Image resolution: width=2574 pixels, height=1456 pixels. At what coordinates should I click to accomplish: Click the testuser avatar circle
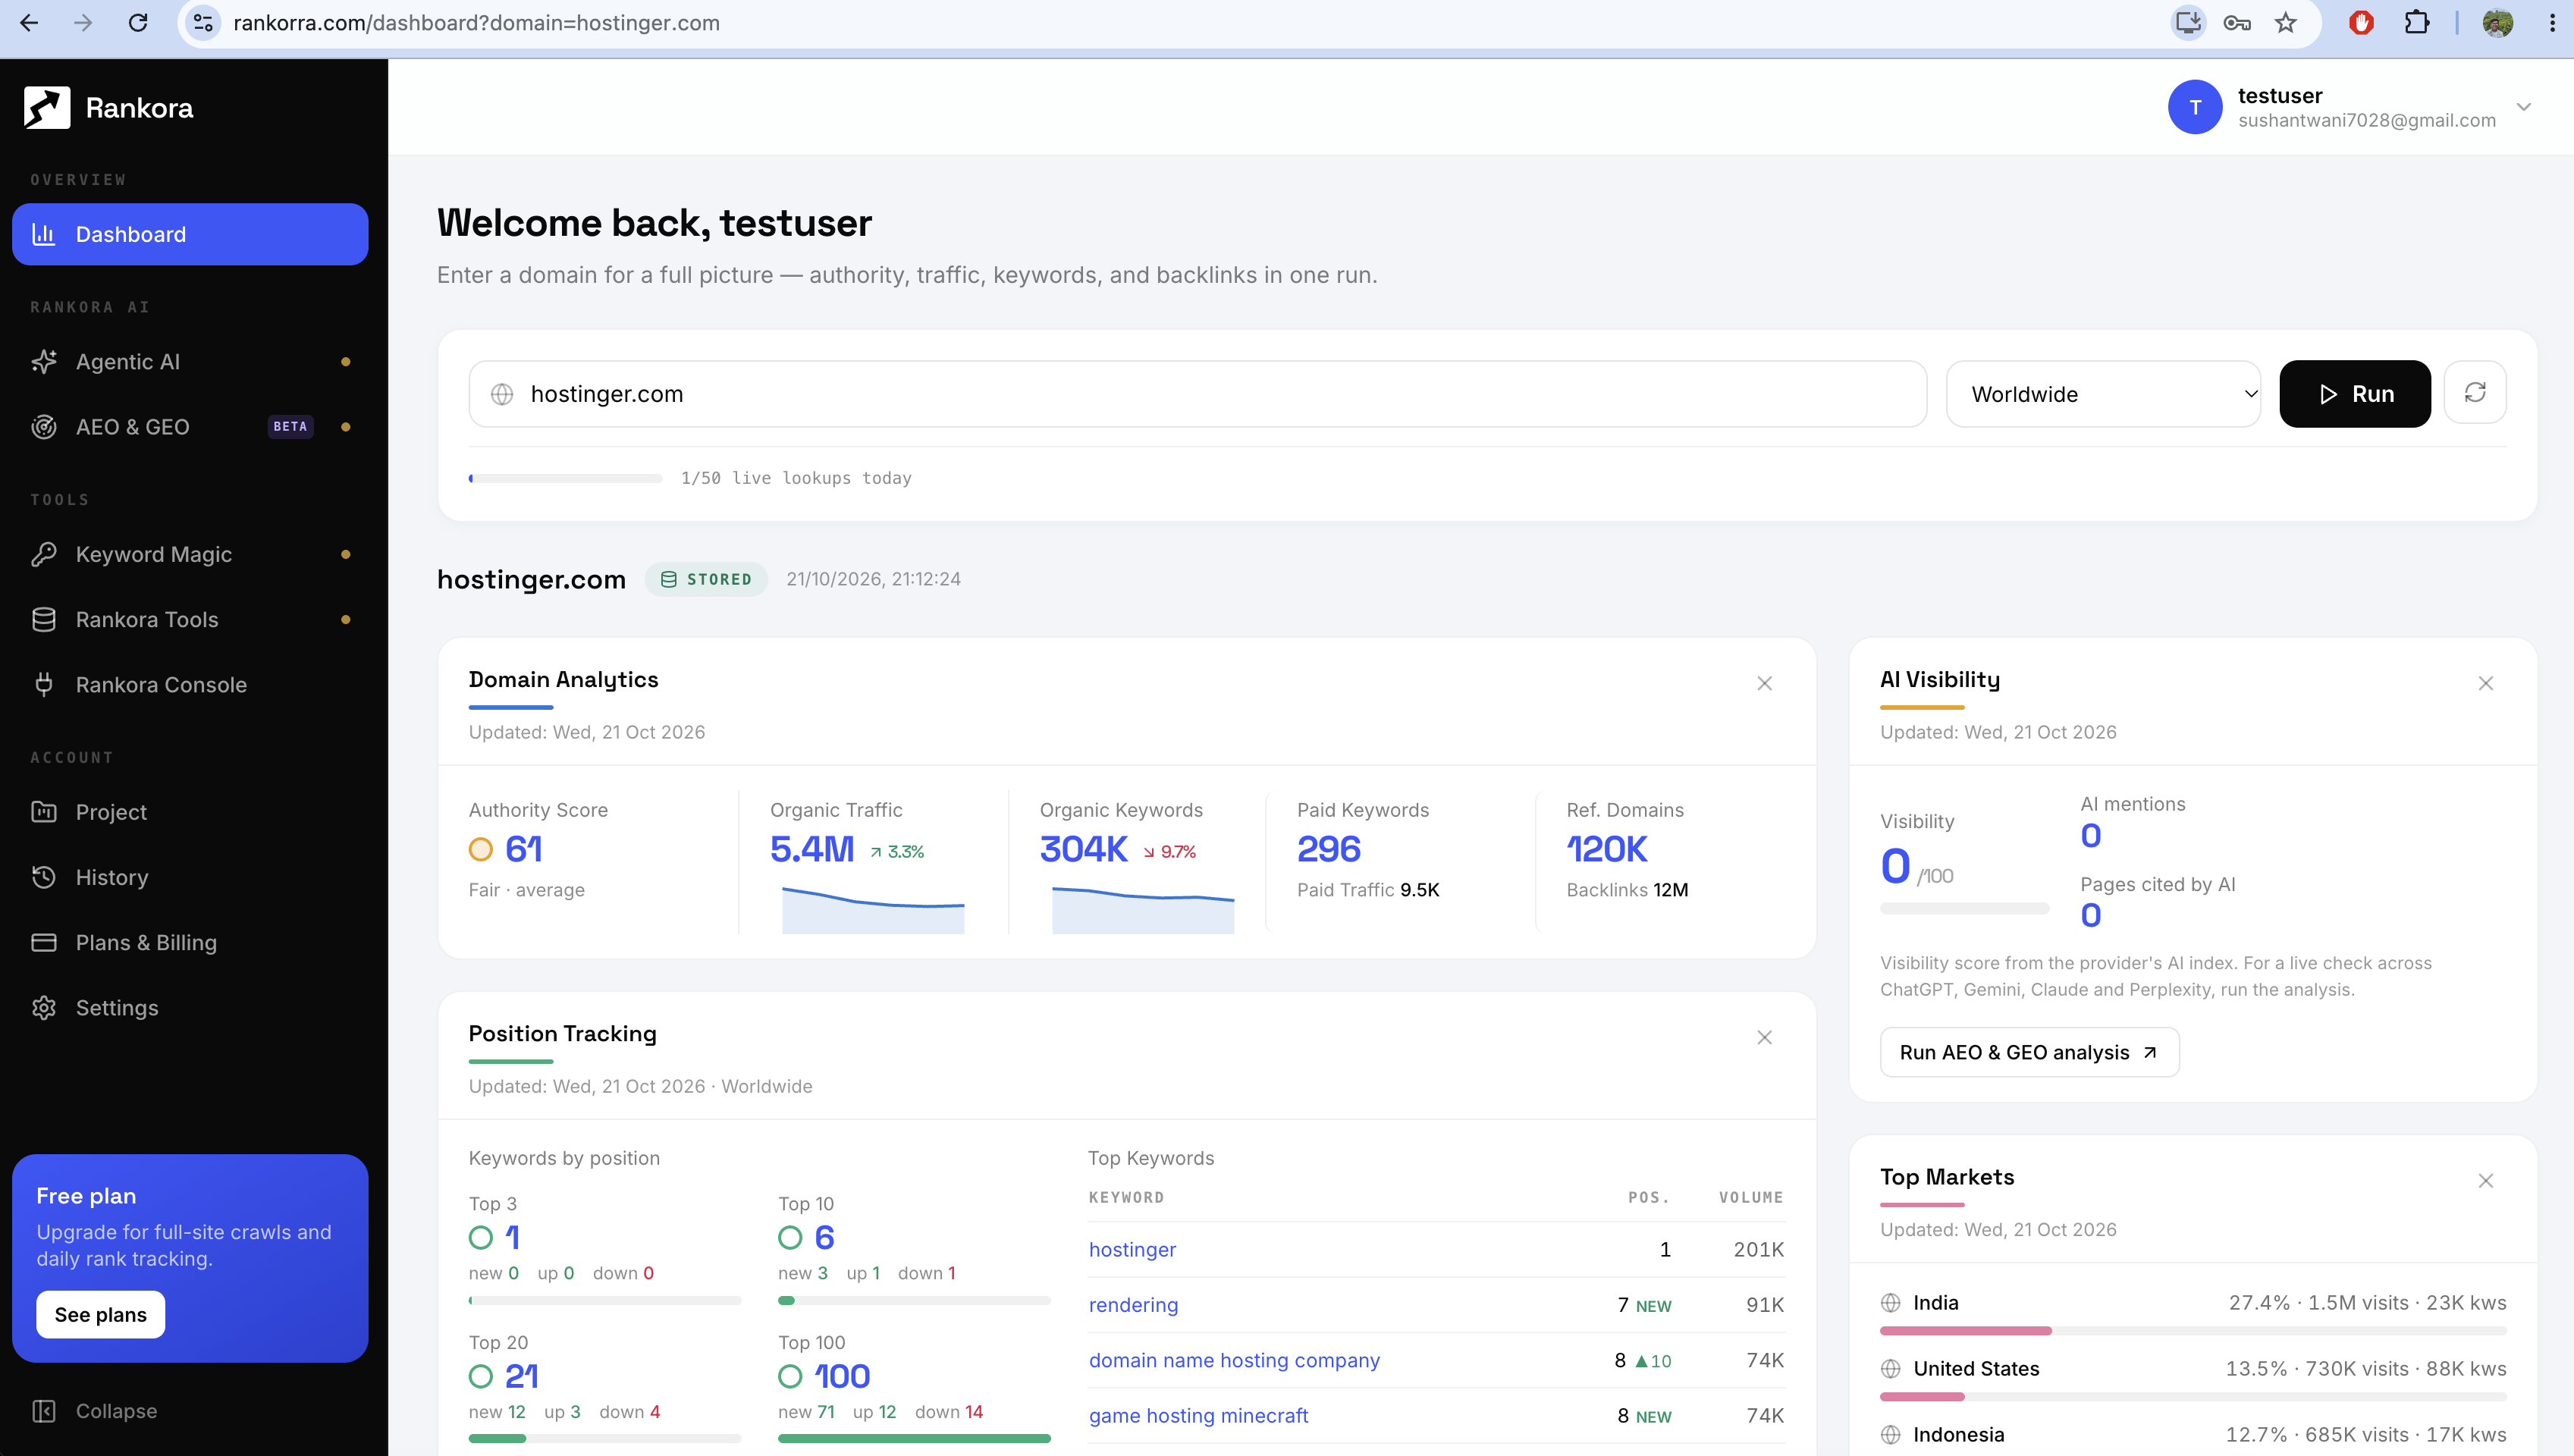click(x=2194, y=107)
